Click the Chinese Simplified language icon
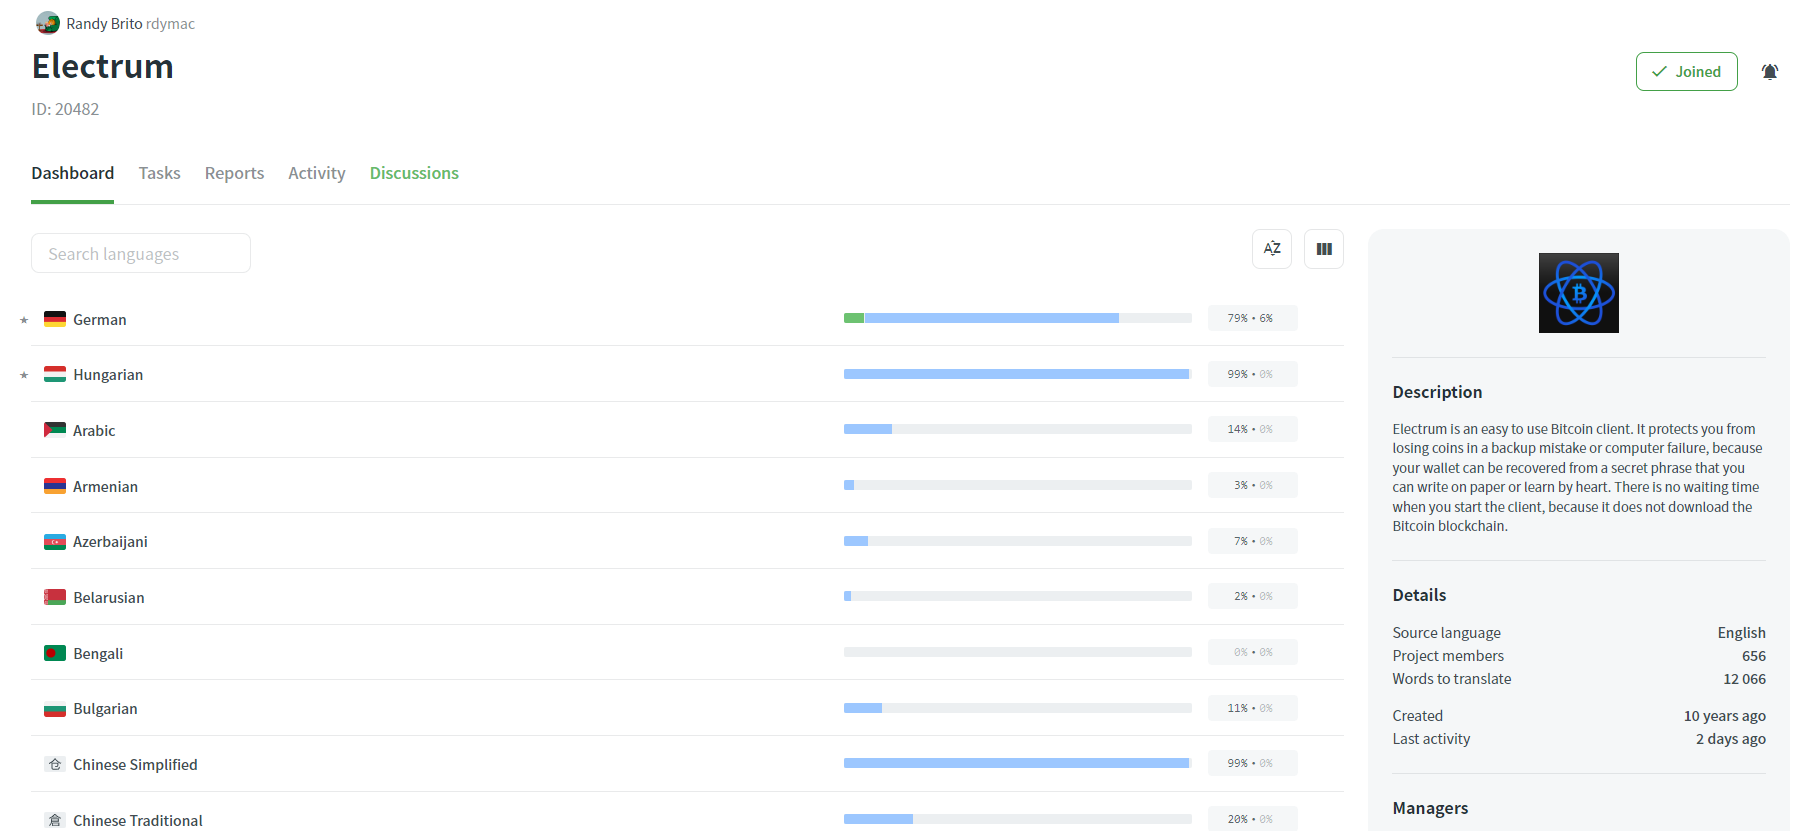 tap(55, 764)
